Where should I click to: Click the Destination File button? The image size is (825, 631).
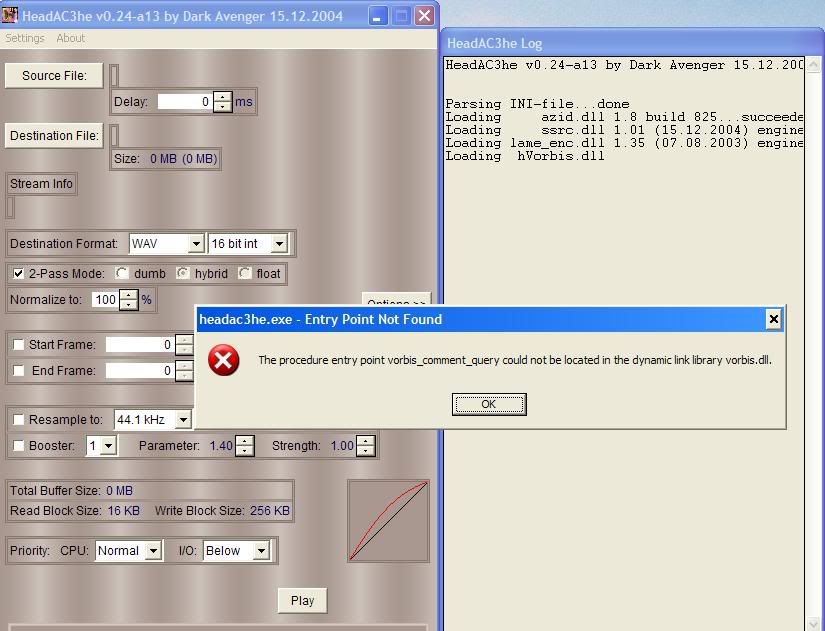[x=54, y=136]
